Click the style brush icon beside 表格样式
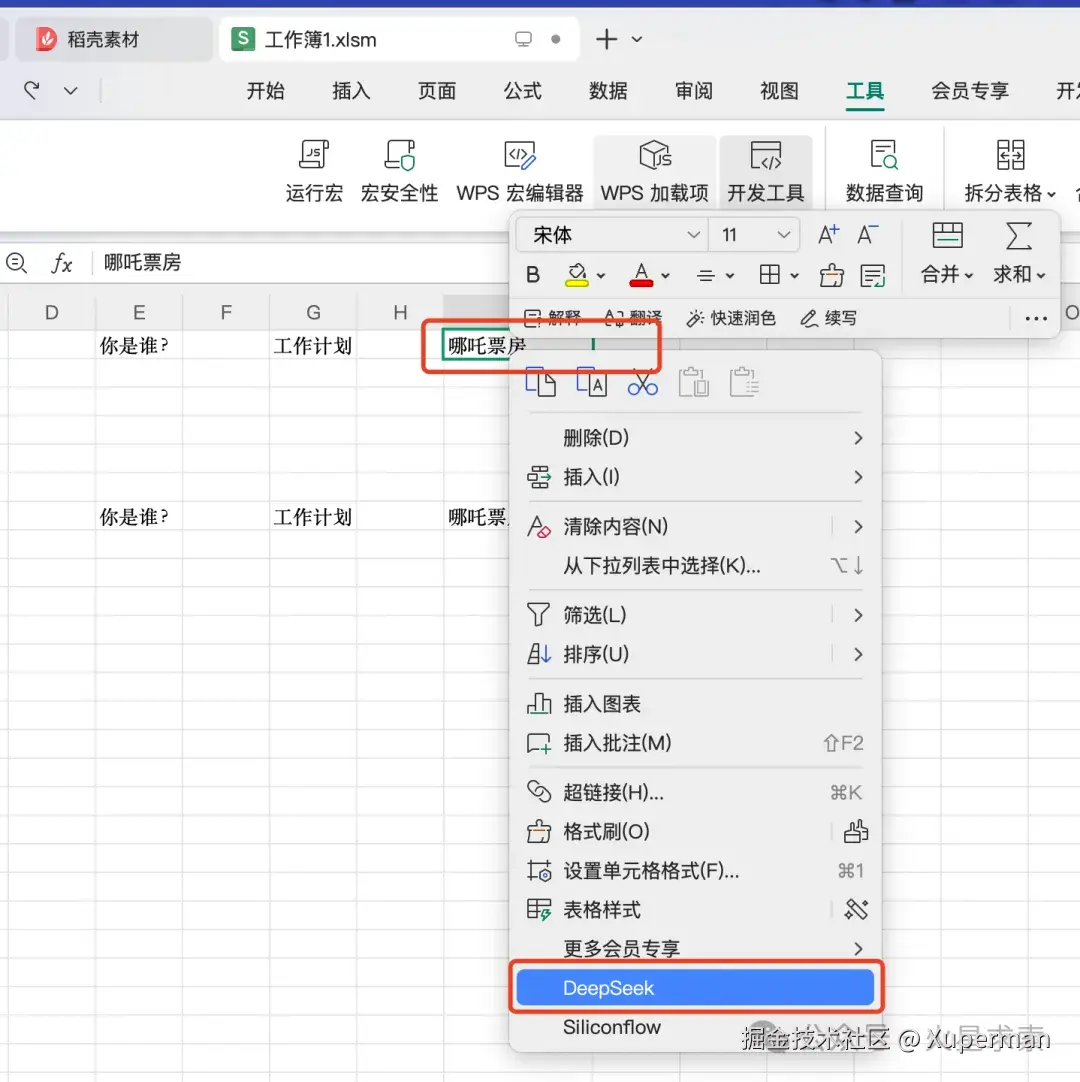This screenshot has height=1082, width=1080. tap(856, 909)
